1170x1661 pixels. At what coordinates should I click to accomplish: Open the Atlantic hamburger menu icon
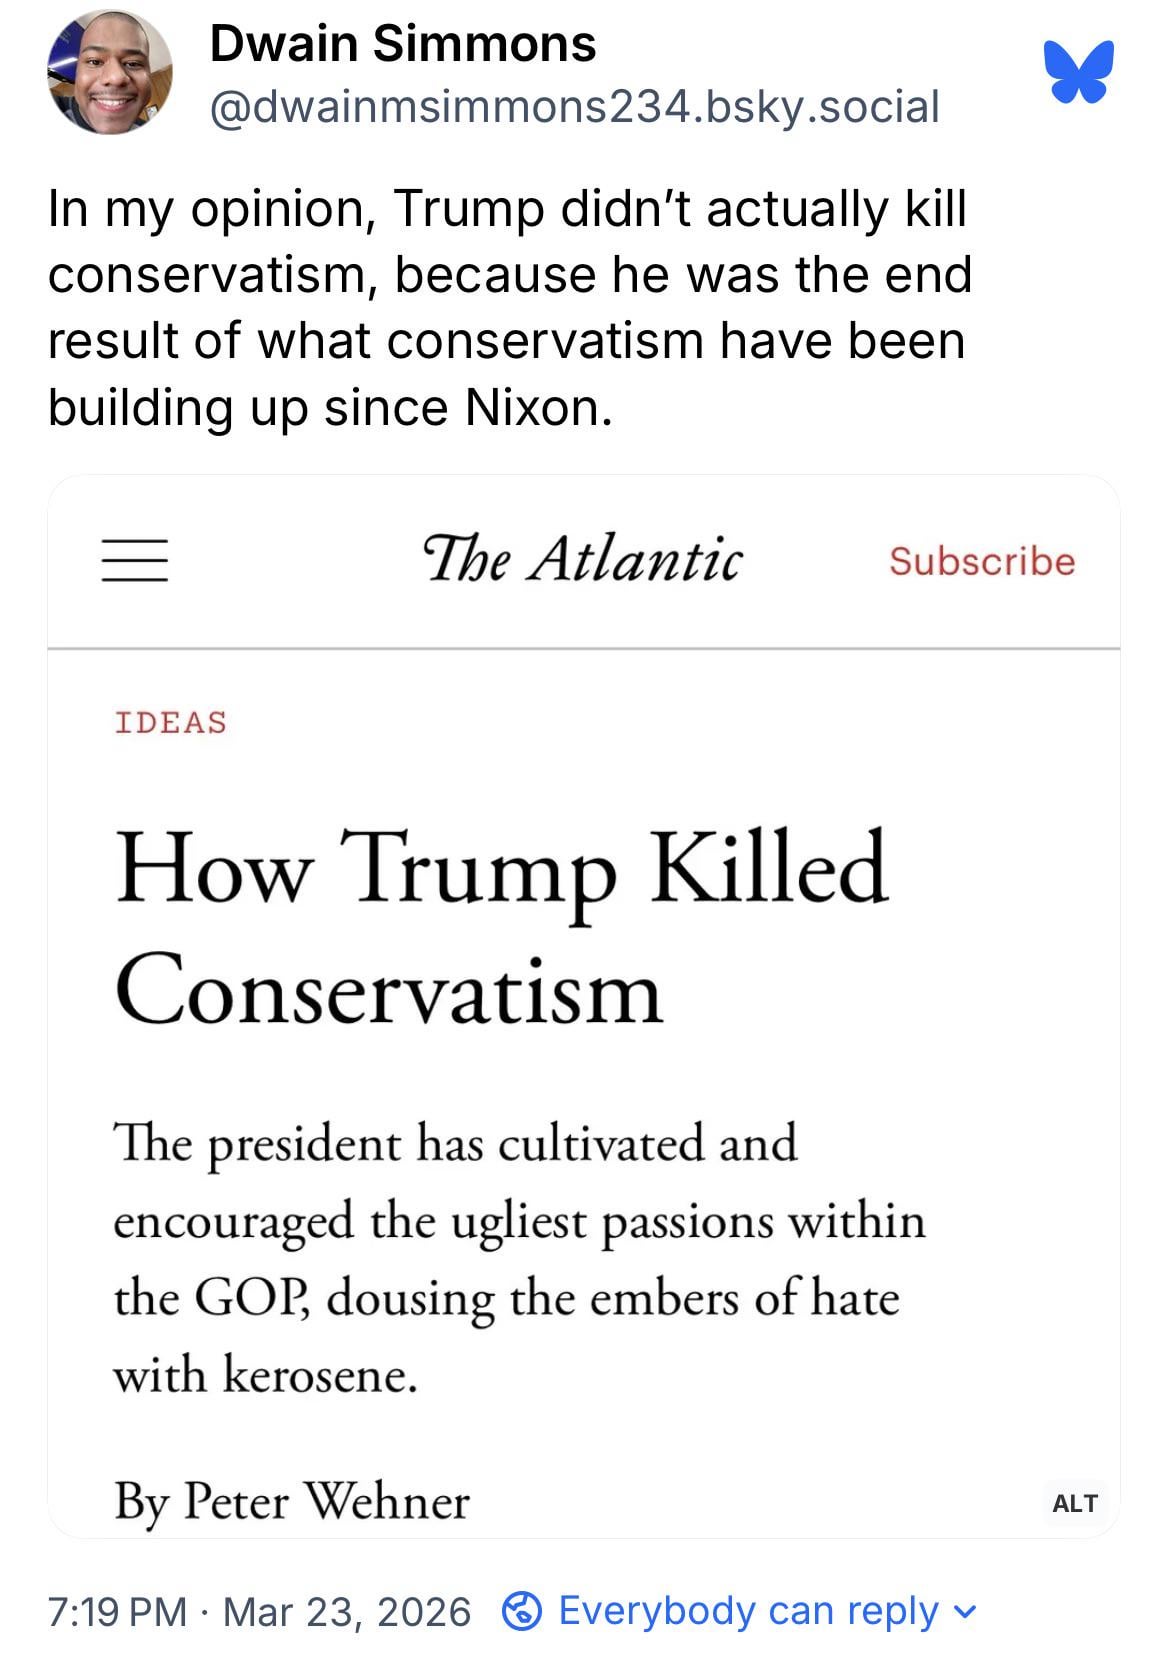(x=134, y=560)
